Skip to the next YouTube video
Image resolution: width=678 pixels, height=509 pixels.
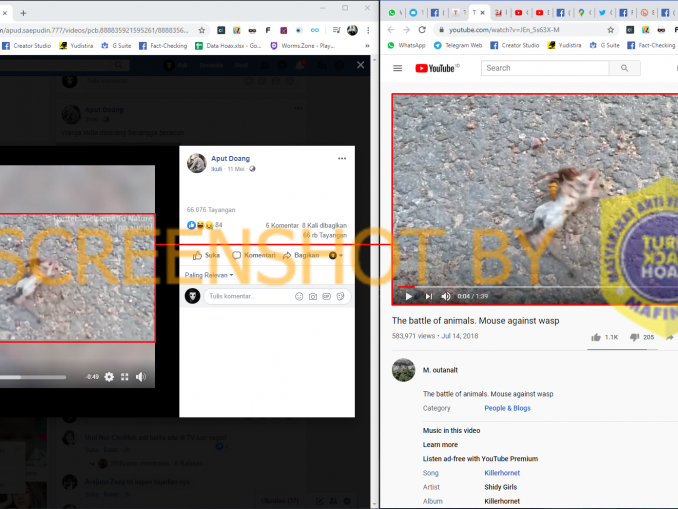(429, 296)
